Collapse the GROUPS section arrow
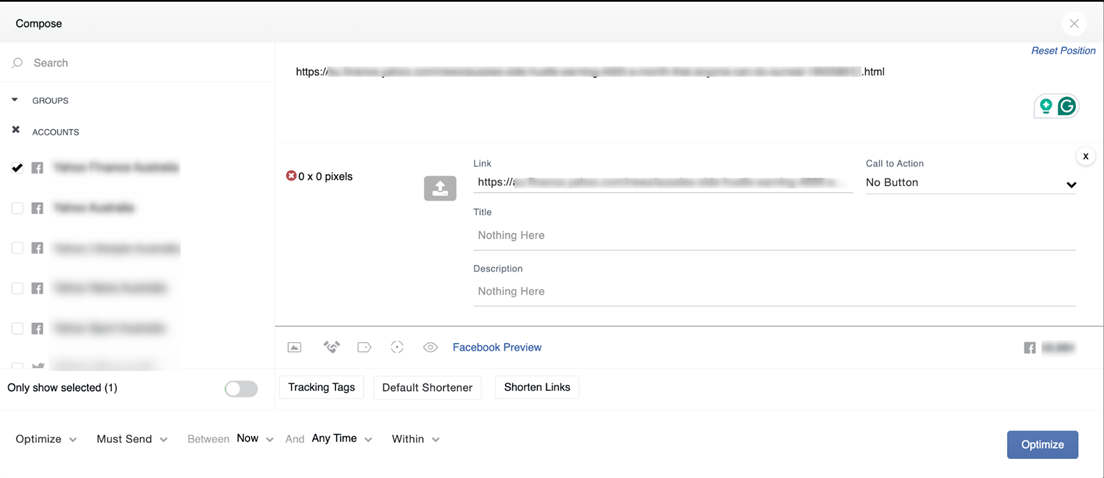The height and width of the screenshot is (478, 1104). click(x=15, y=100)
